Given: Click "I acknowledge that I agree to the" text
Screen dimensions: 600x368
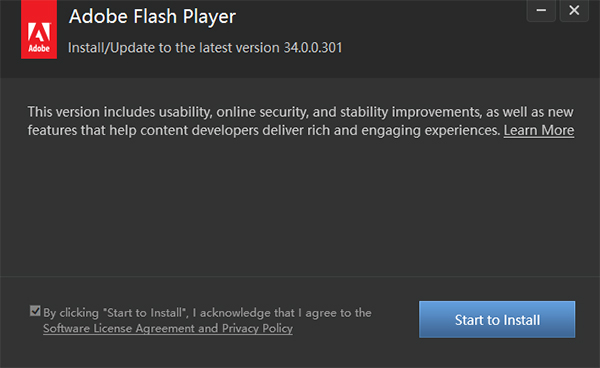Looking at the screenshot, I should click(x=282, y=313).
